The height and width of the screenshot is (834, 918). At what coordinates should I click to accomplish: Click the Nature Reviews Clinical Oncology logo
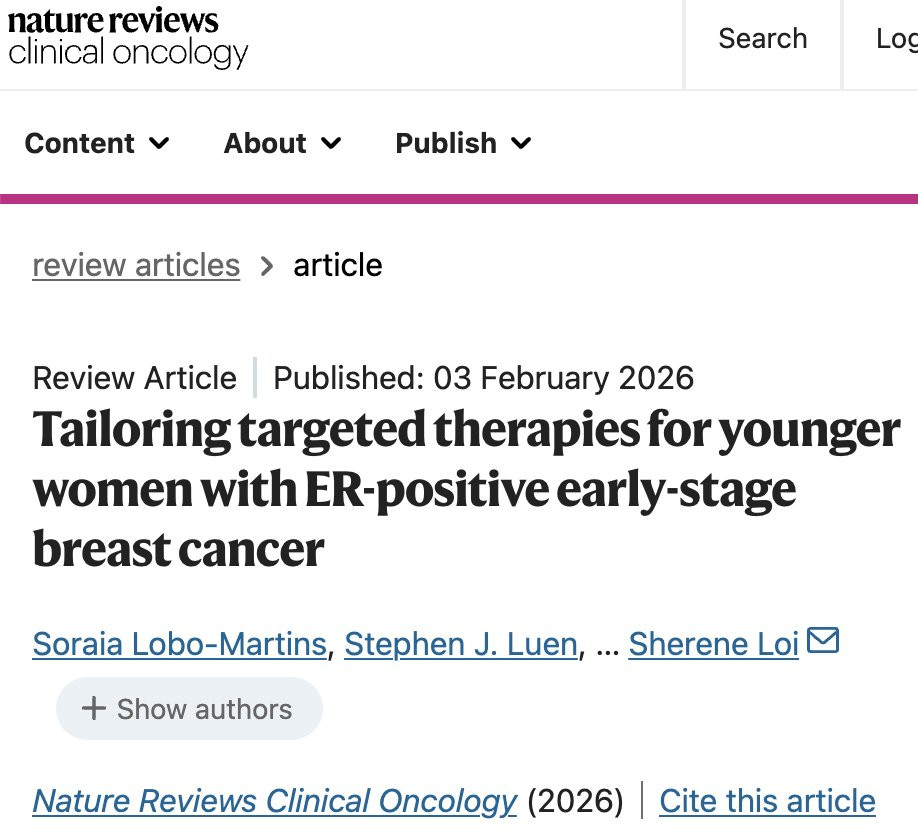click(x=128, y=38)
